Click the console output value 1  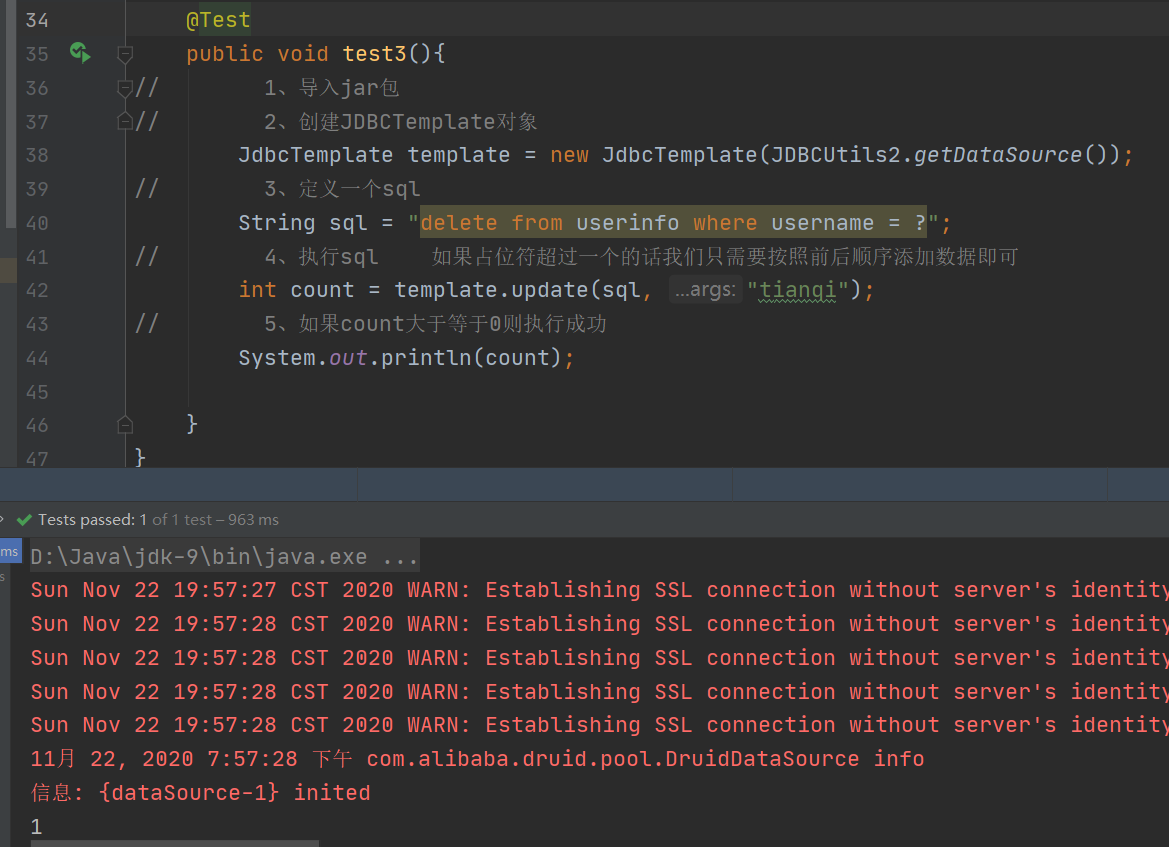(x=37, y=826)
